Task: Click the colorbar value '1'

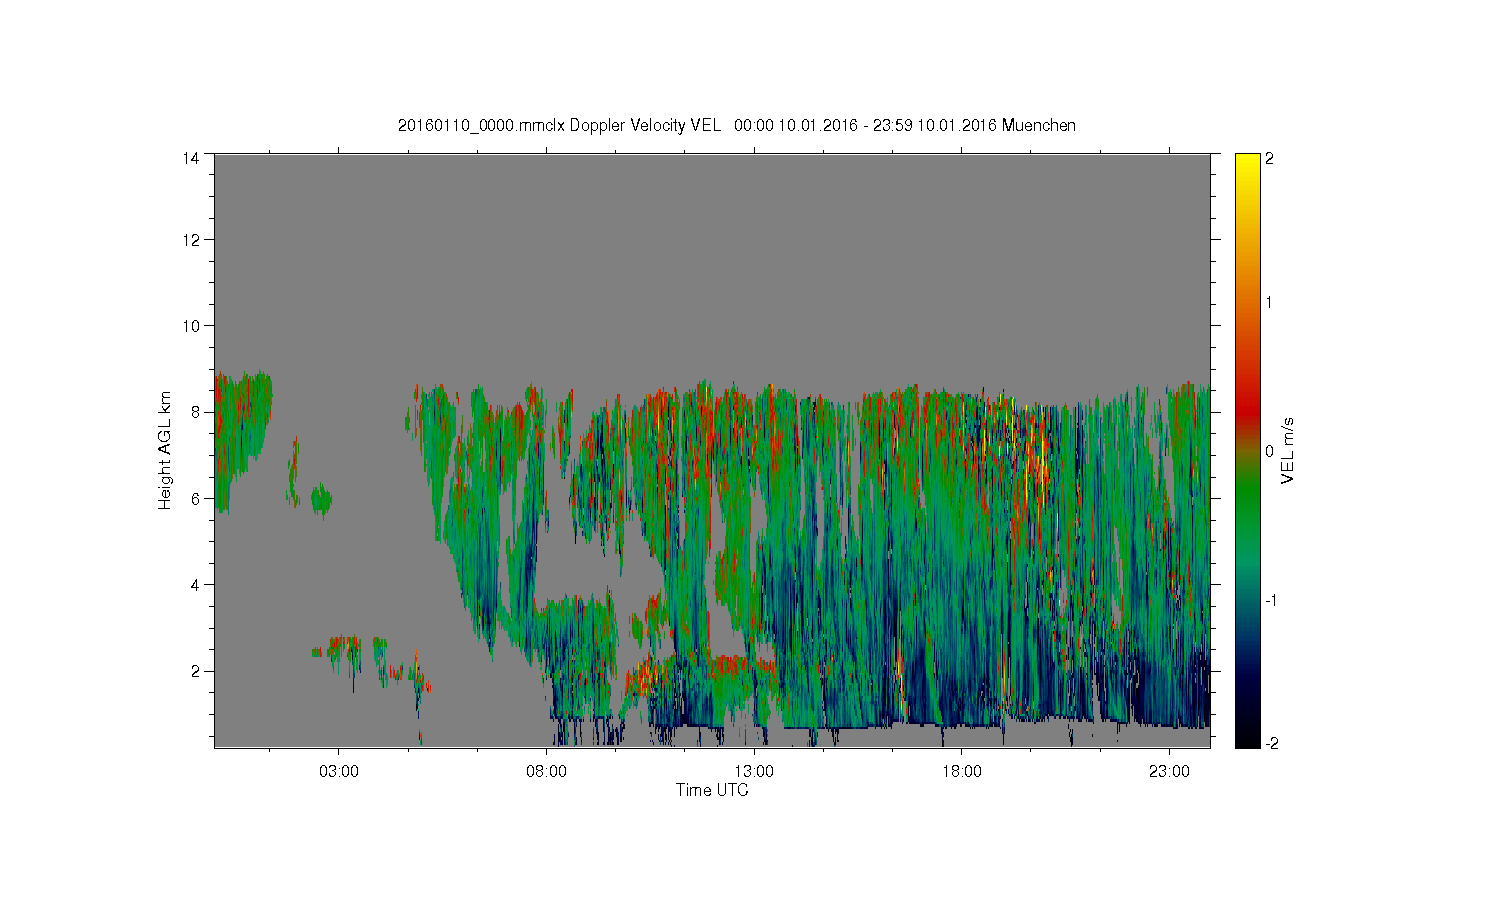Action: (x=1270, y=302)
